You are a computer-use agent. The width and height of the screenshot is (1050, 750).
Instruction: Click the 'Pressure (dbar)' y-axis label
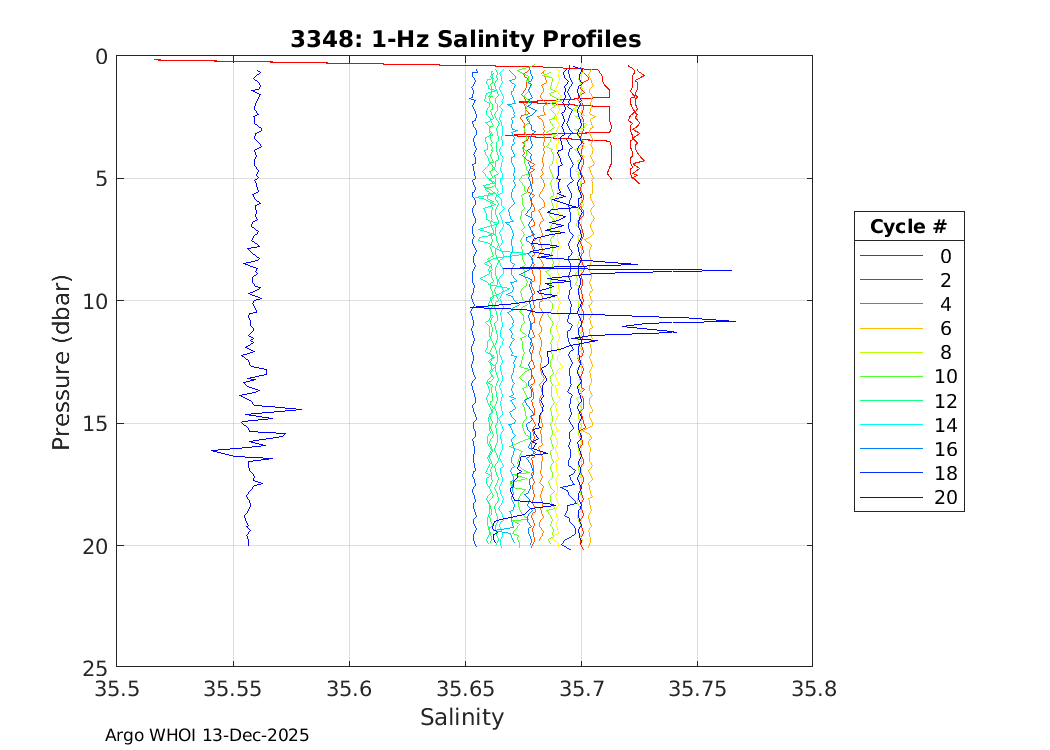click(x=61, y=362)
